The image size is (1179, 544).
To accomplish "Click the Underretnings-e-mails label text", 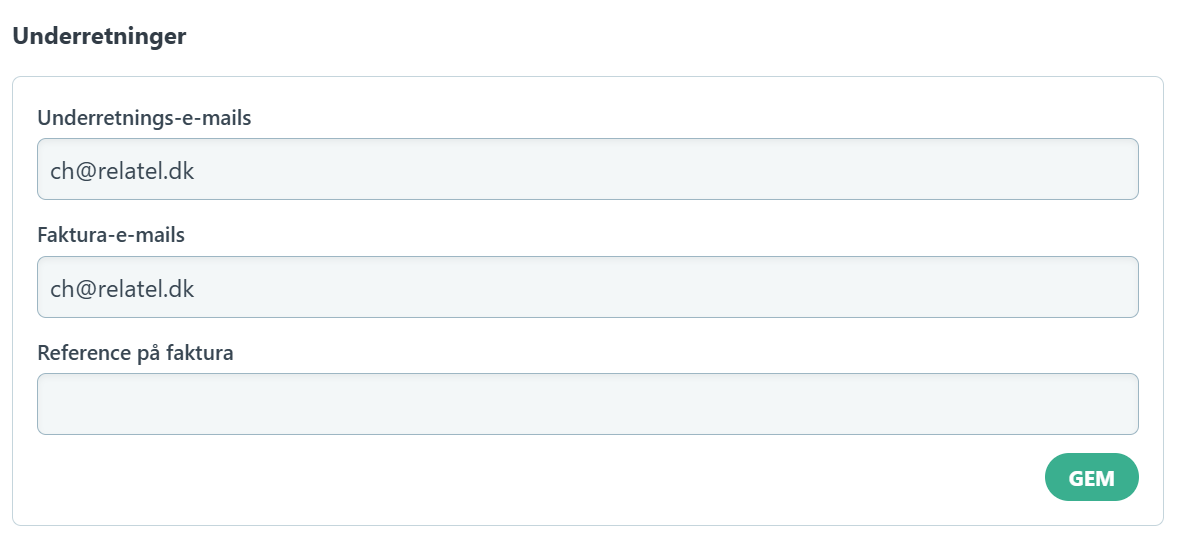I will point(144,118).
